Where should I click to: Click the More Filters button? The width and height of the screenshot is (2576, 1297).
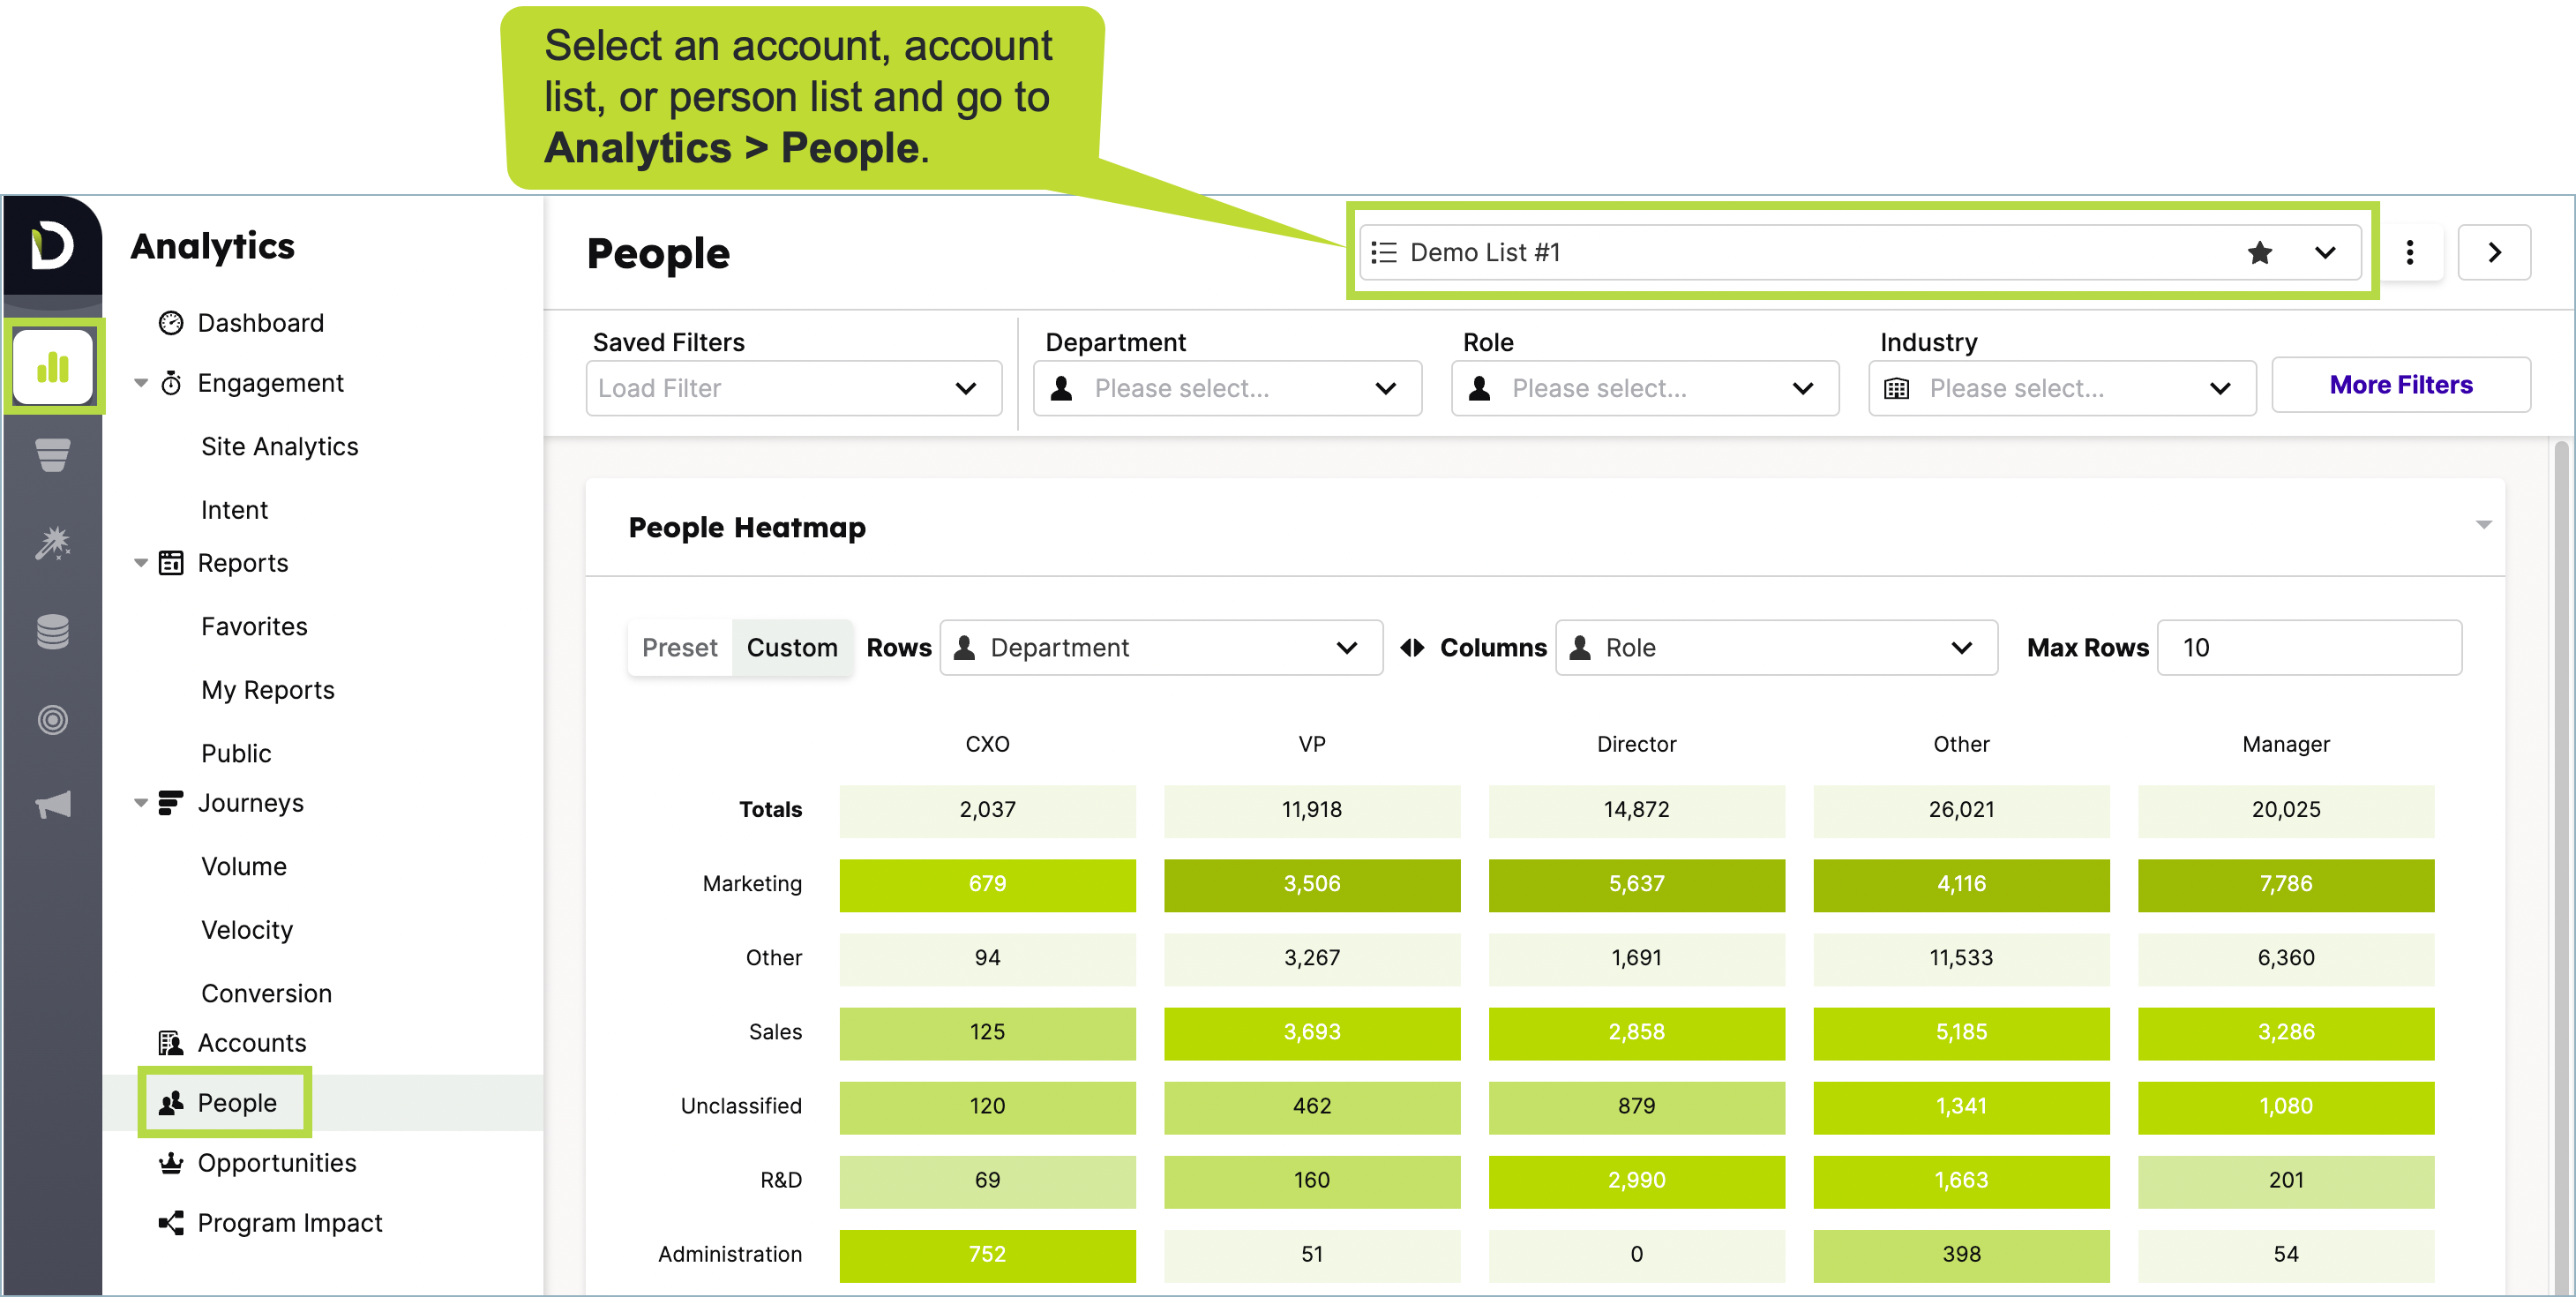click(x=2401, y=385)
